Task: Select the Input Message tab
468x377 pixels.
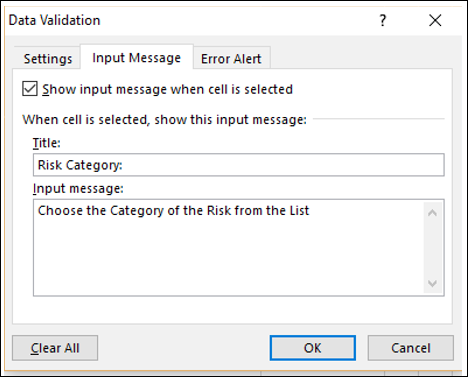Action: tap(137, 58)
